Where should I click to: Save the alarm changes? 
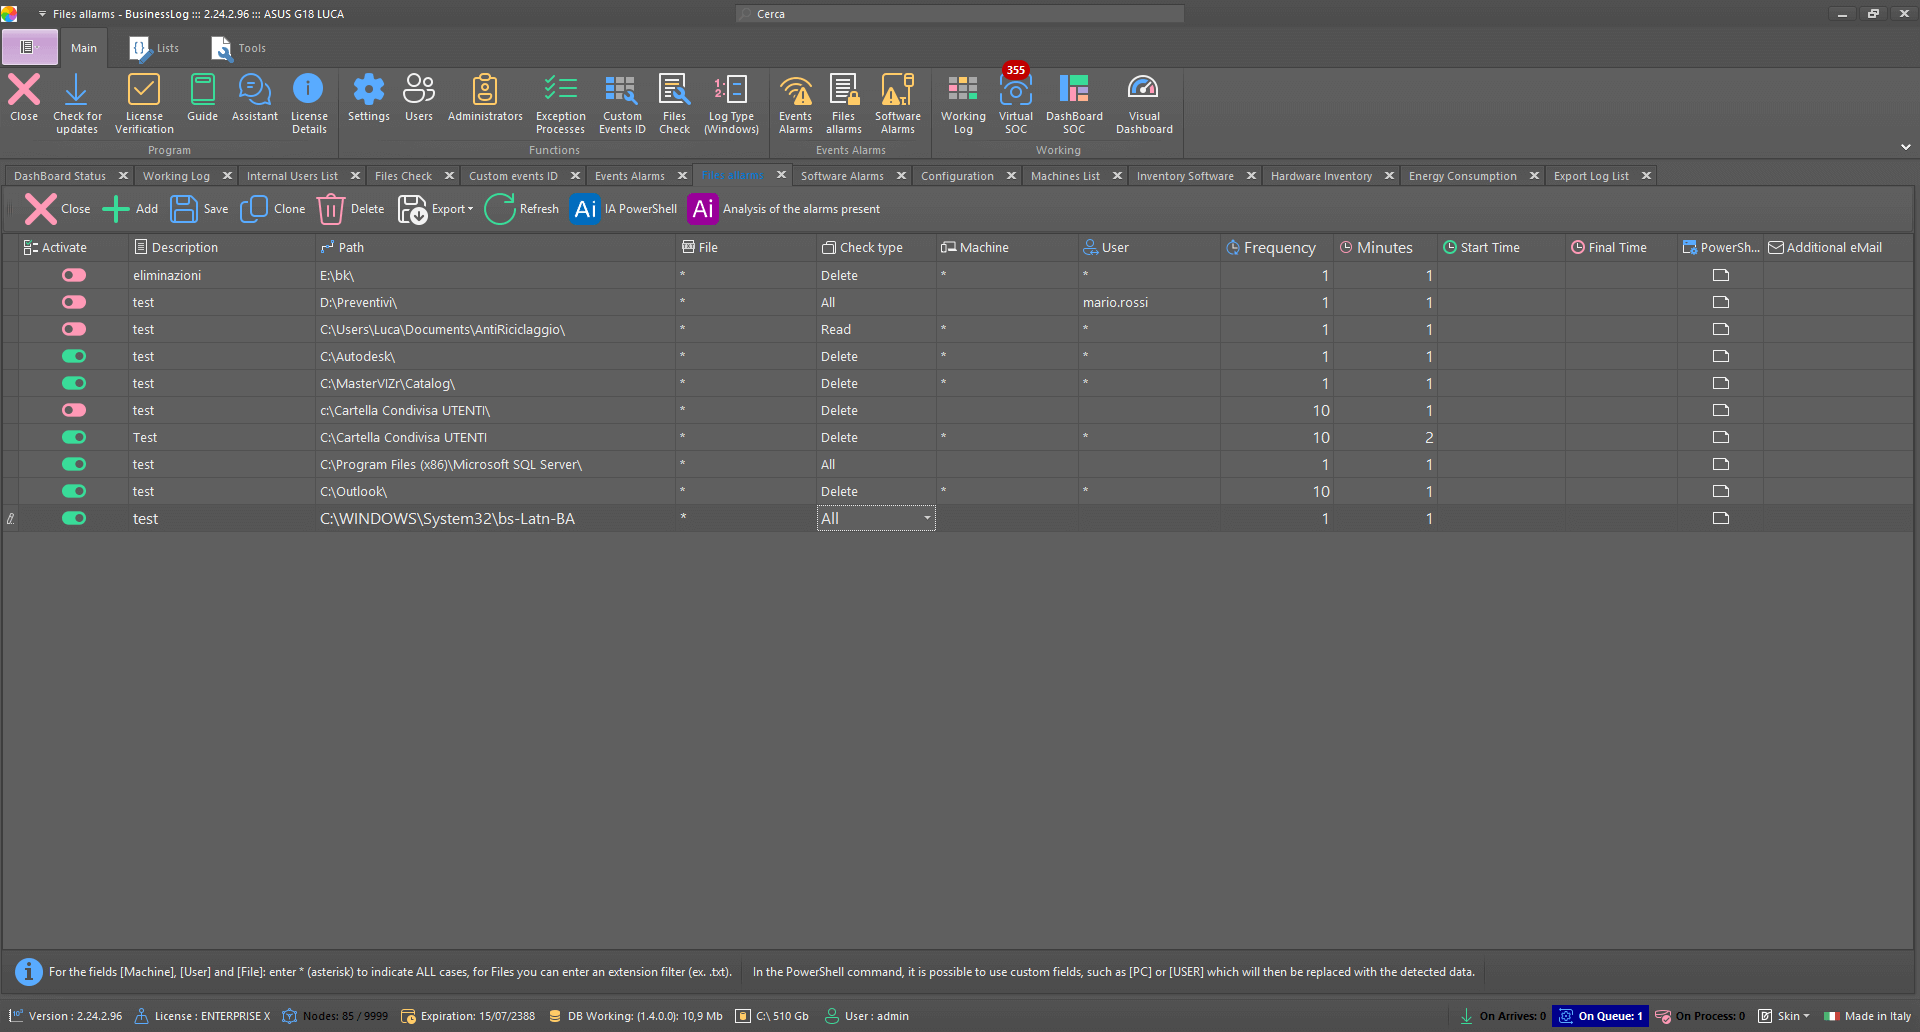199,209
